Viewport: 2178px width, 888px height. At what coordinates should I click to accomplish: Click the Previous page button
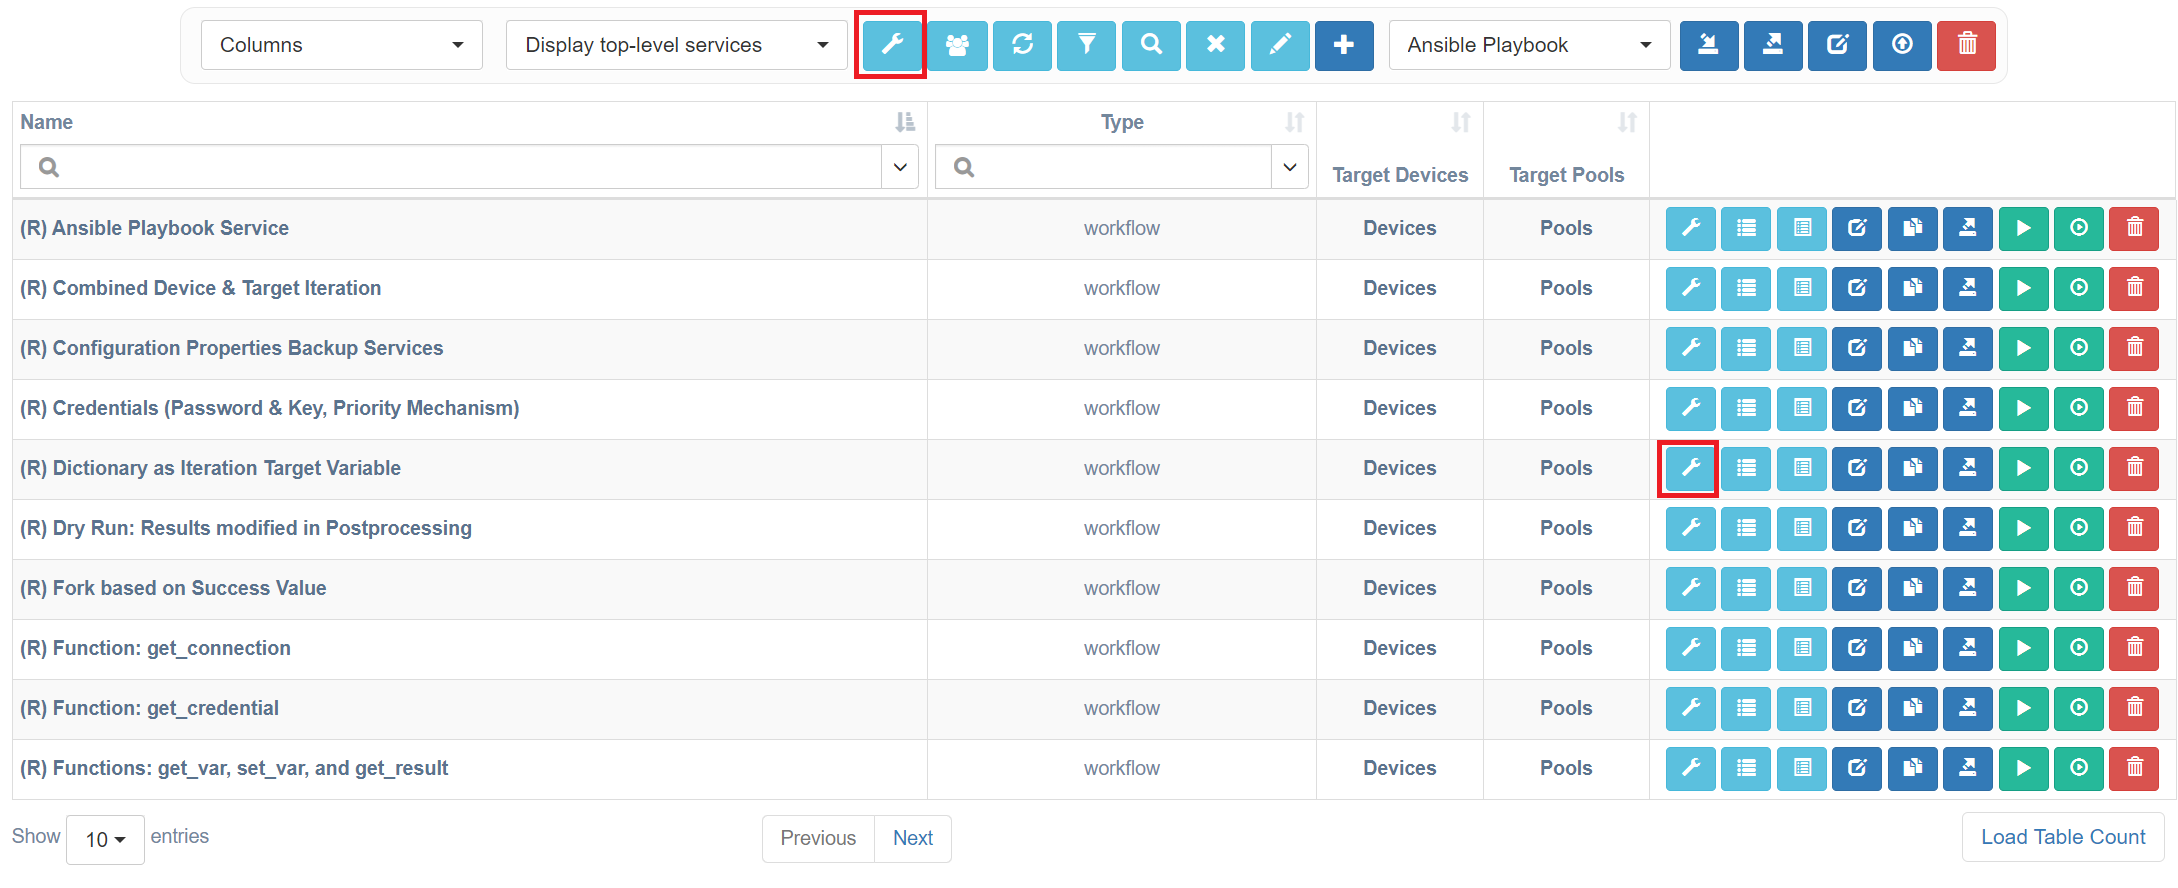click(818, 838)
